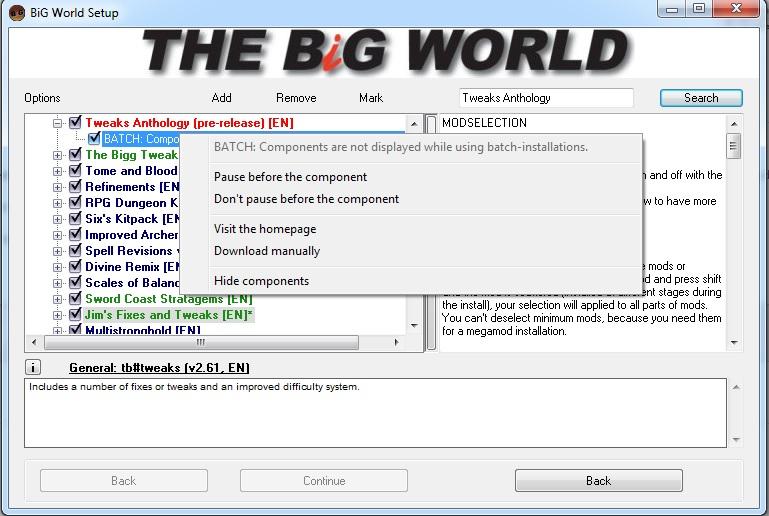Click mod tree scrollbar down arrow
769x516 pixels.
click(x=414, y=325)
